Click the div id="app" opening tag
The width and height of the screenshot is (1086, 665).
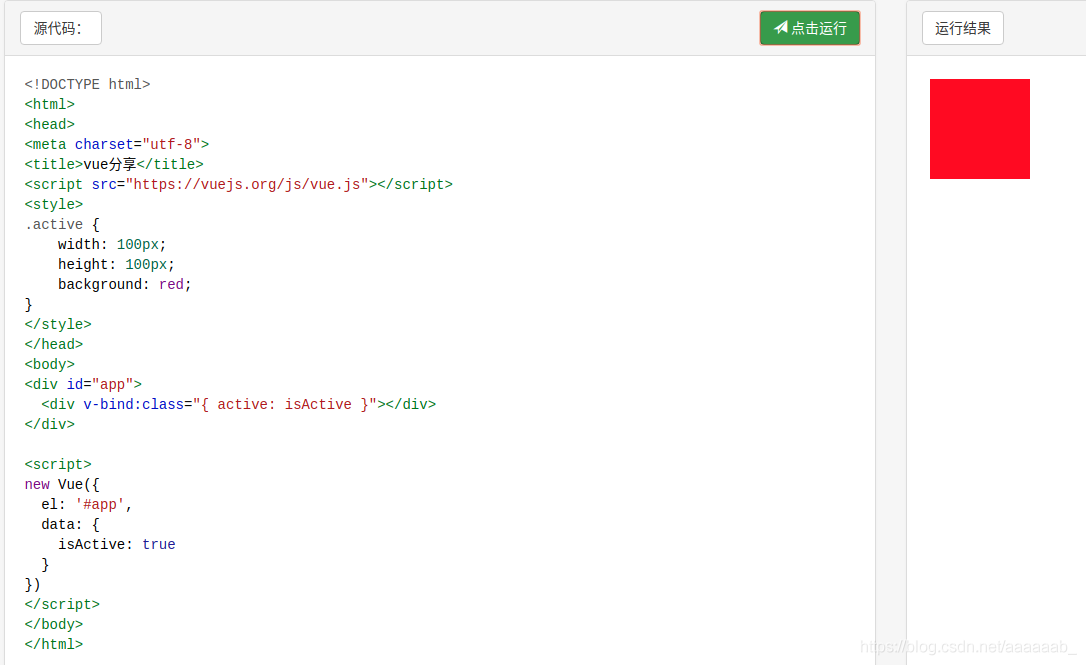83,384
